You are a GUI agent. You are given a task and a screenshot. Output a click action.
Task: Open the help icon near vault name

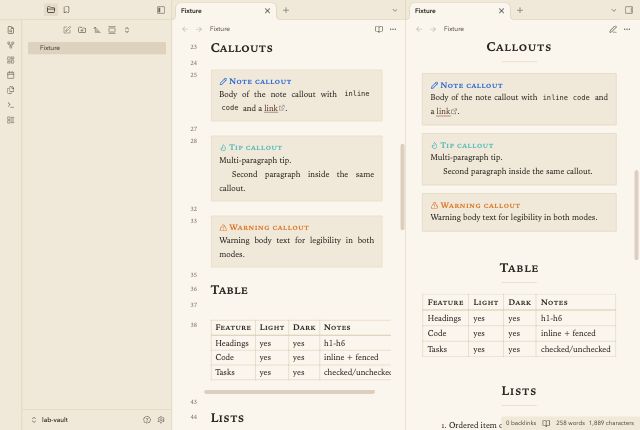[147, 420]
